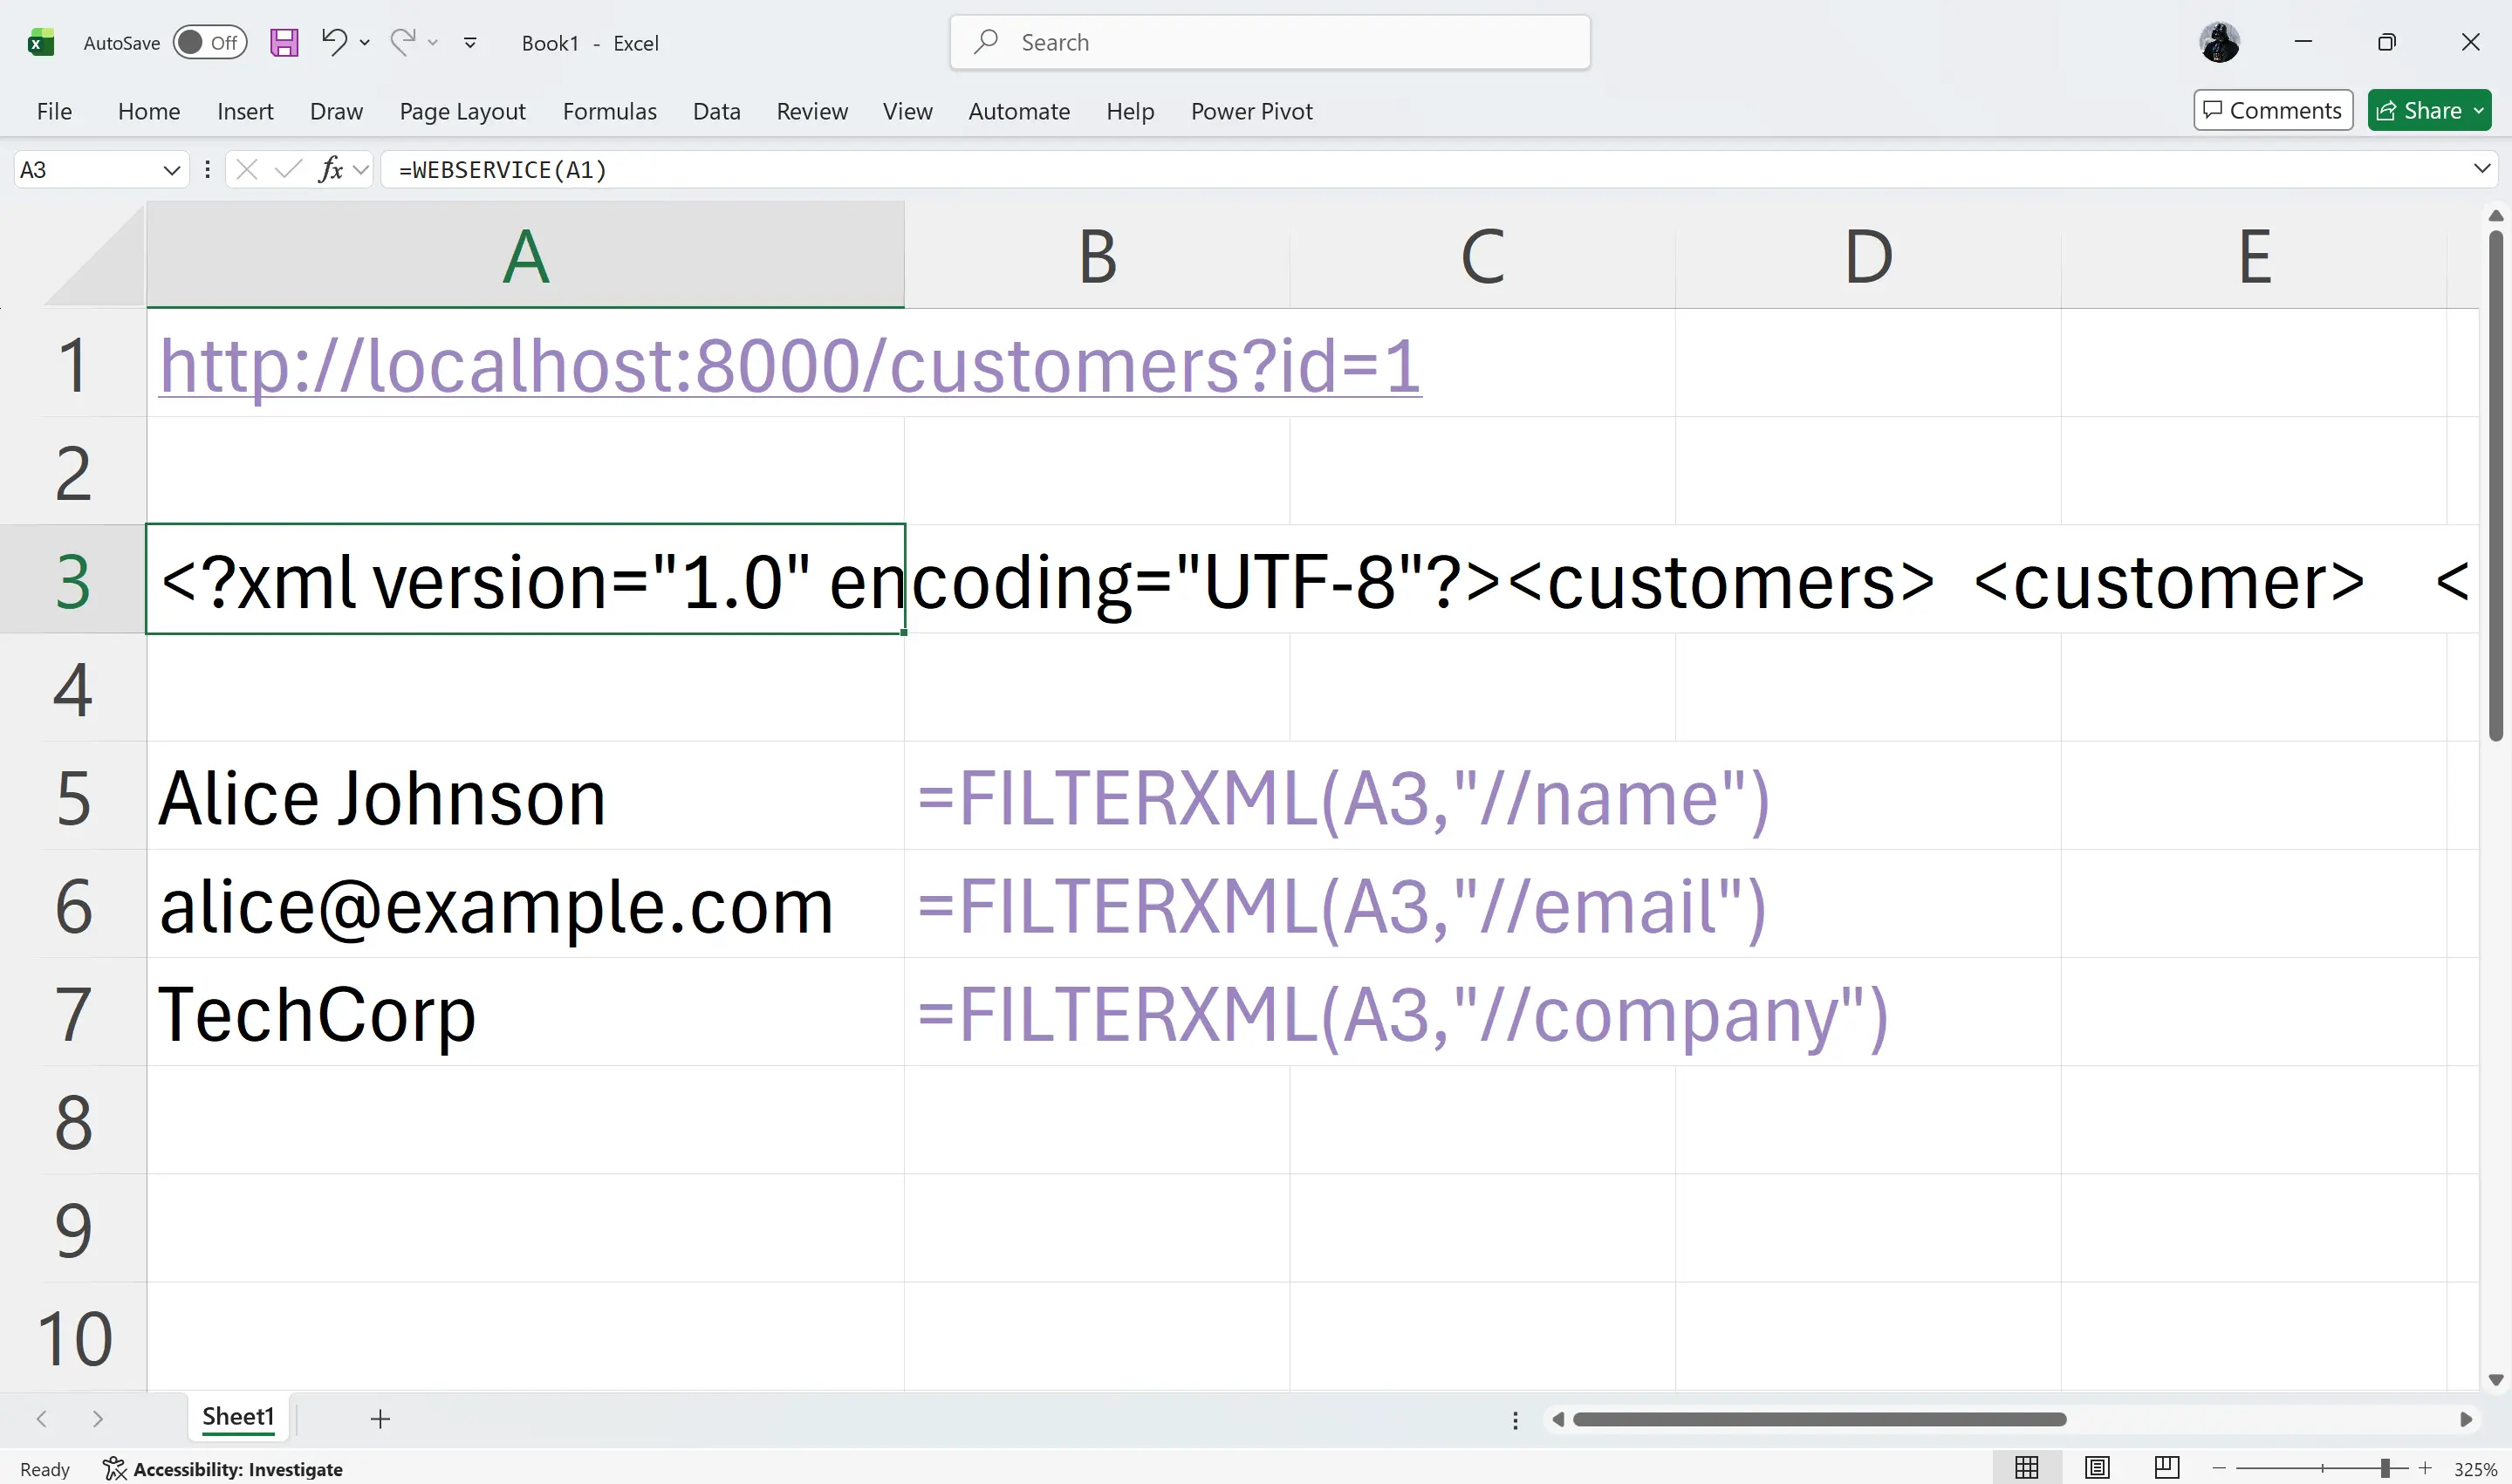
Task: Expand the Undo history dropdown arrow
Action: (x=364, y=42)
